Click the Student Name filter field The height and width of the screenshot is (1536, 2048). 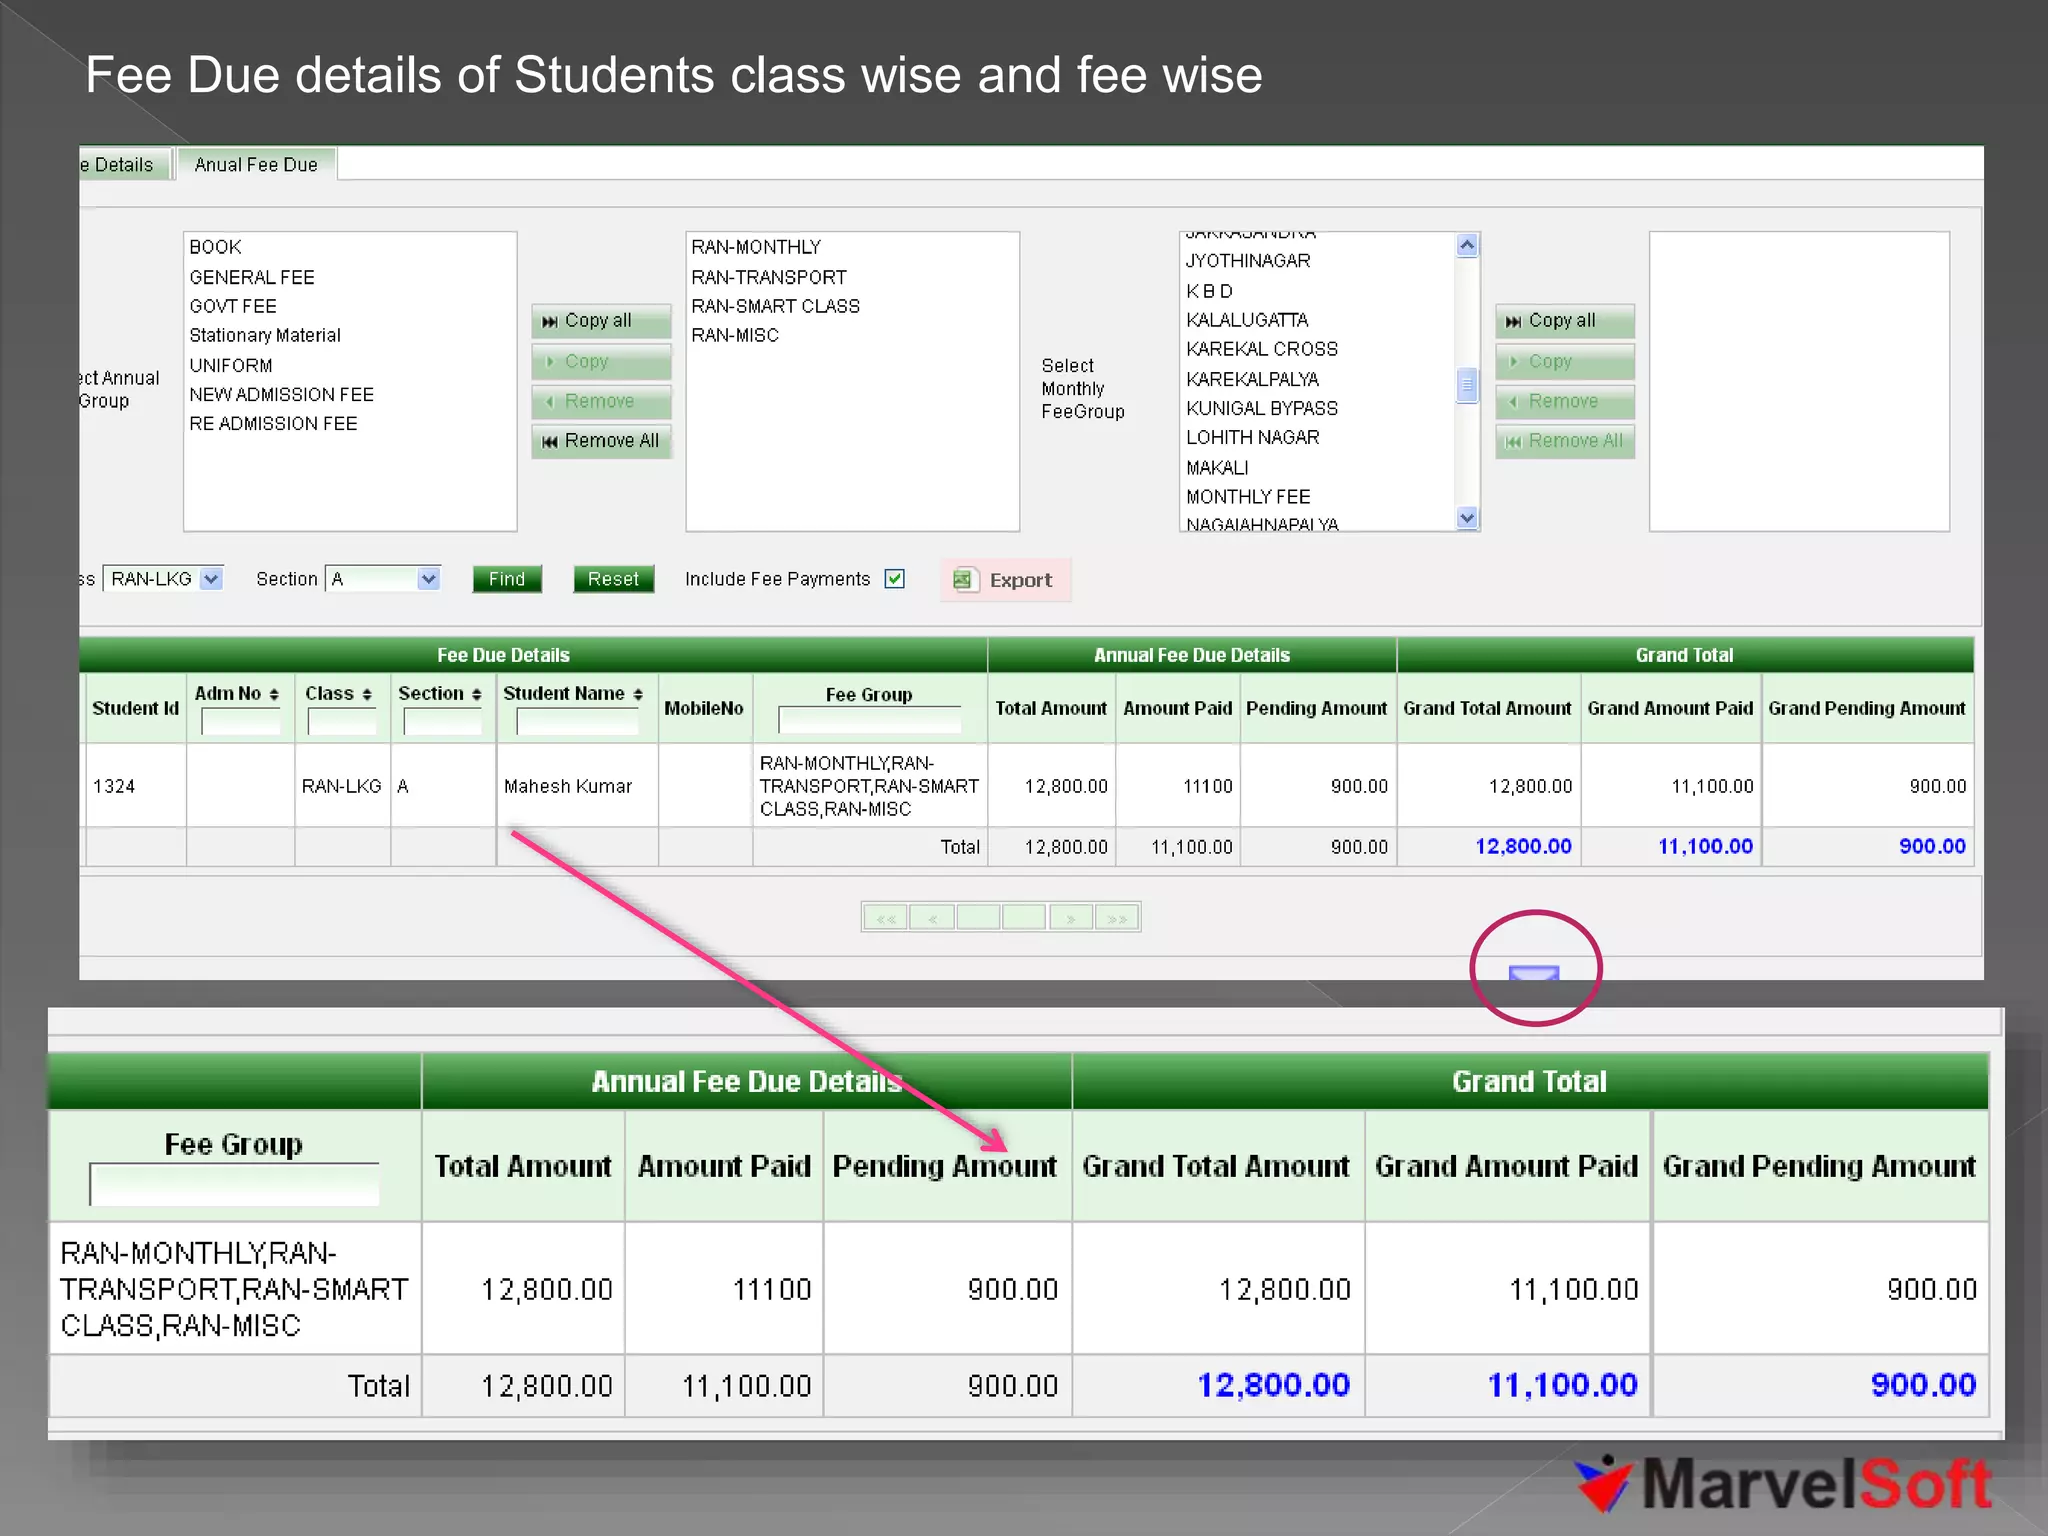(577, 722)
